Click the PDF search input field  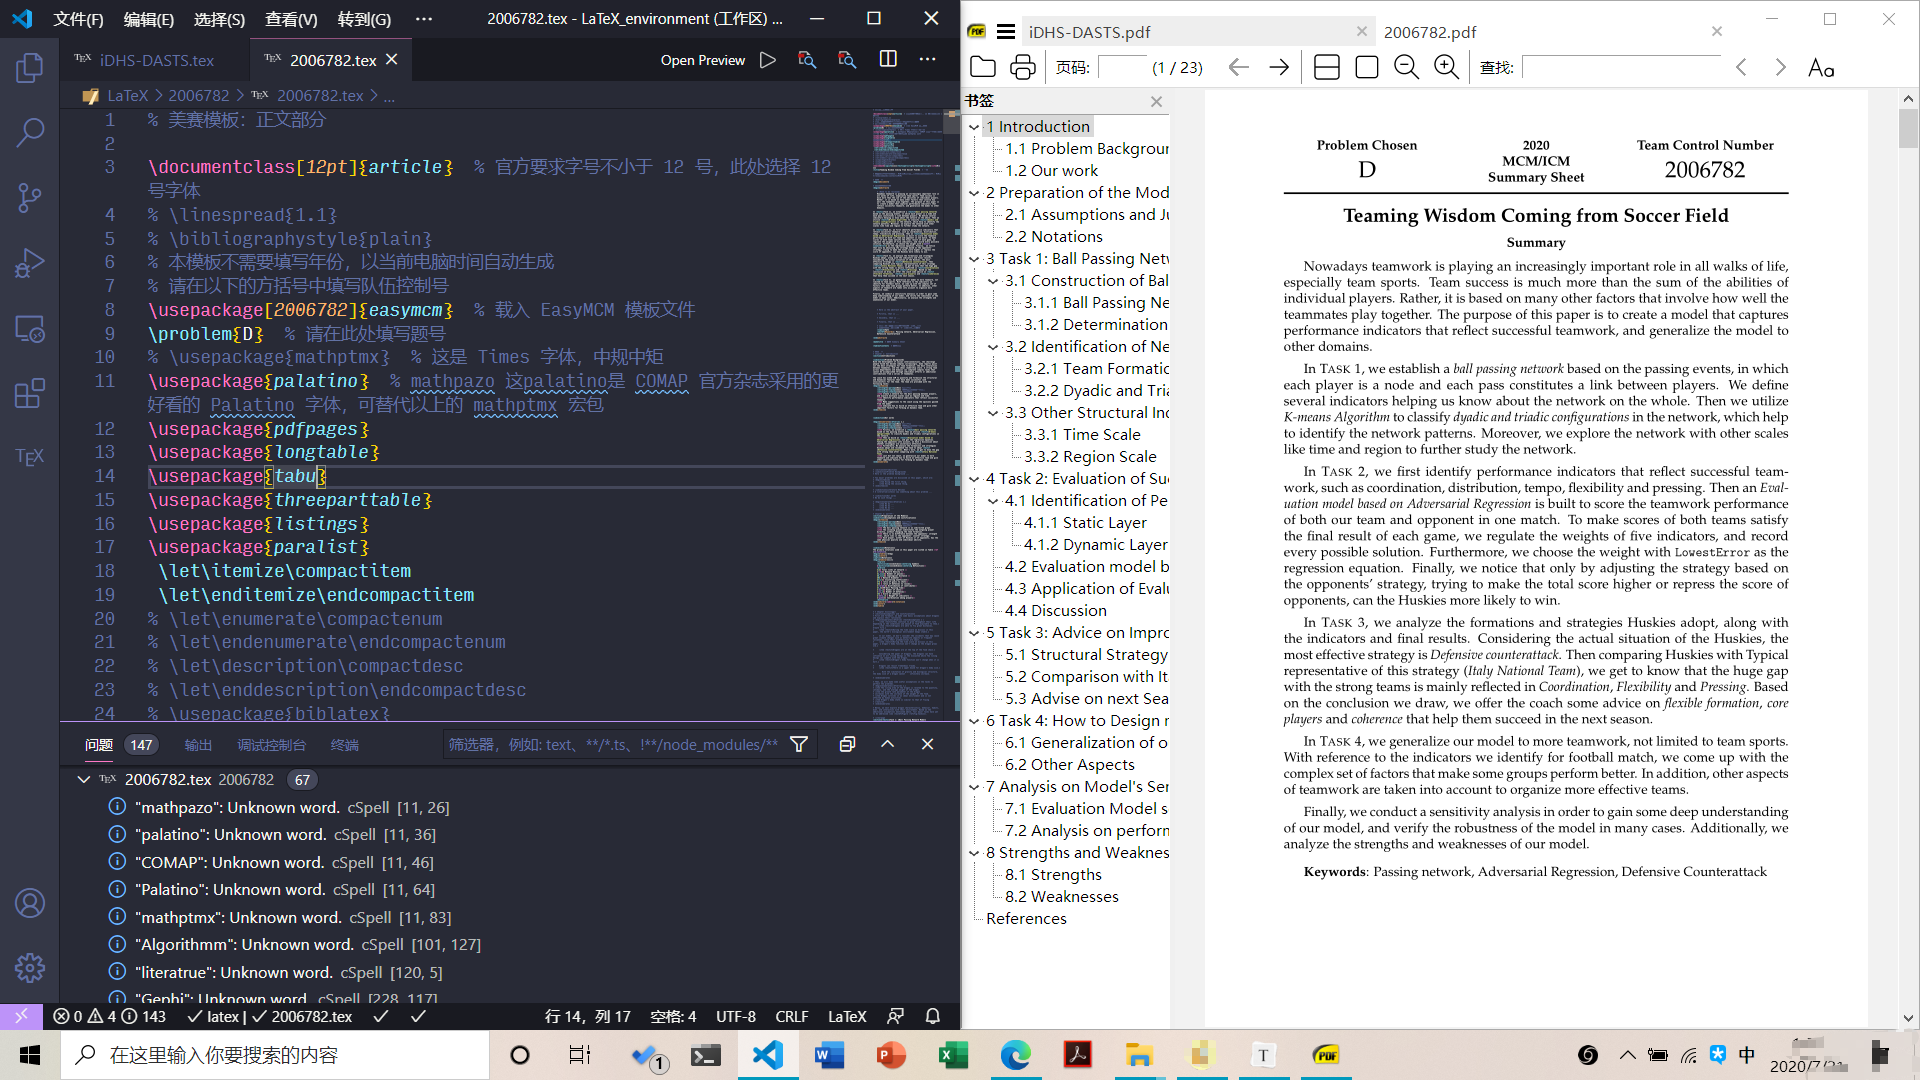point(1620,67)
